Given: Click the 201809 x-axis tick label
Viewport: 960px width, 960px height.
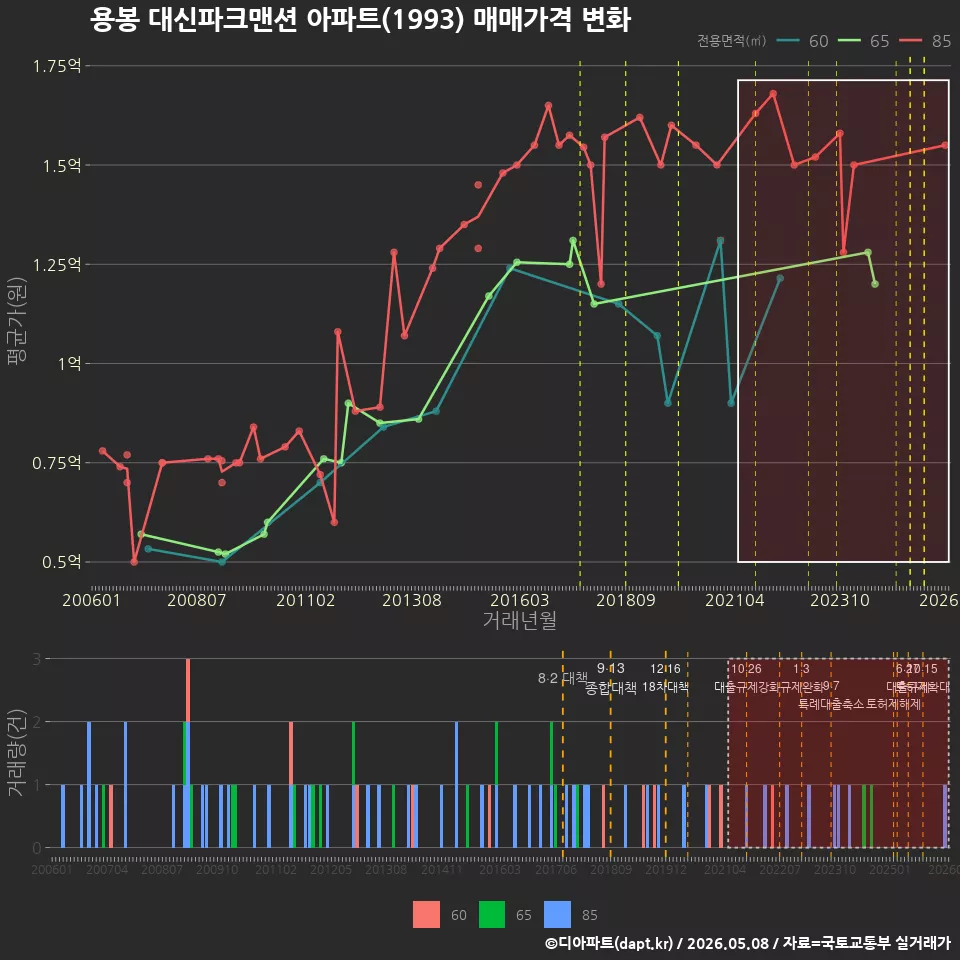Looking at the screenshot, I should pyautogui.click(x=626, y=600).
